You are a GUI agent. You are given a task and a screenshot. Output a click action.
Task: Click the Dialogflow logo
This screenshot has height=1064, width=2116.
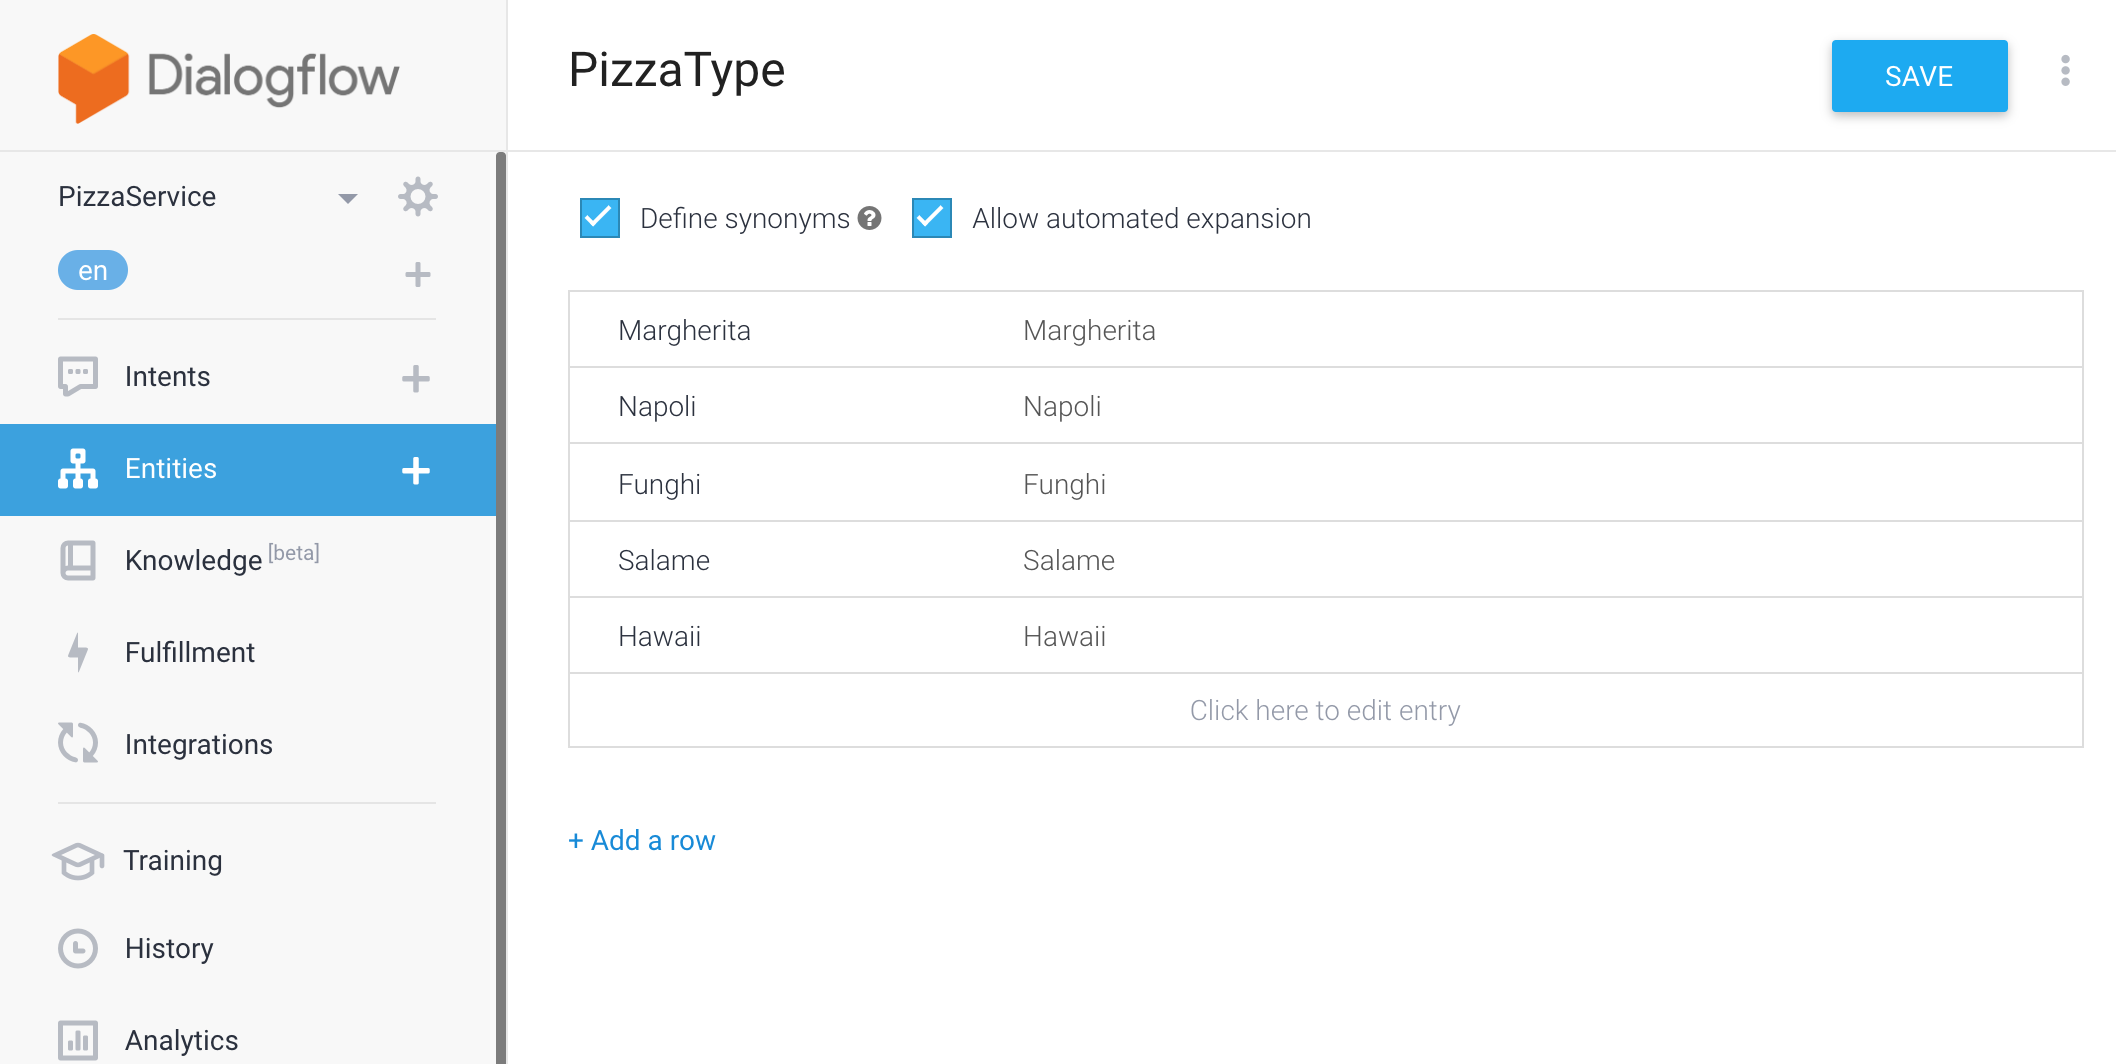(x=229, y=77)
